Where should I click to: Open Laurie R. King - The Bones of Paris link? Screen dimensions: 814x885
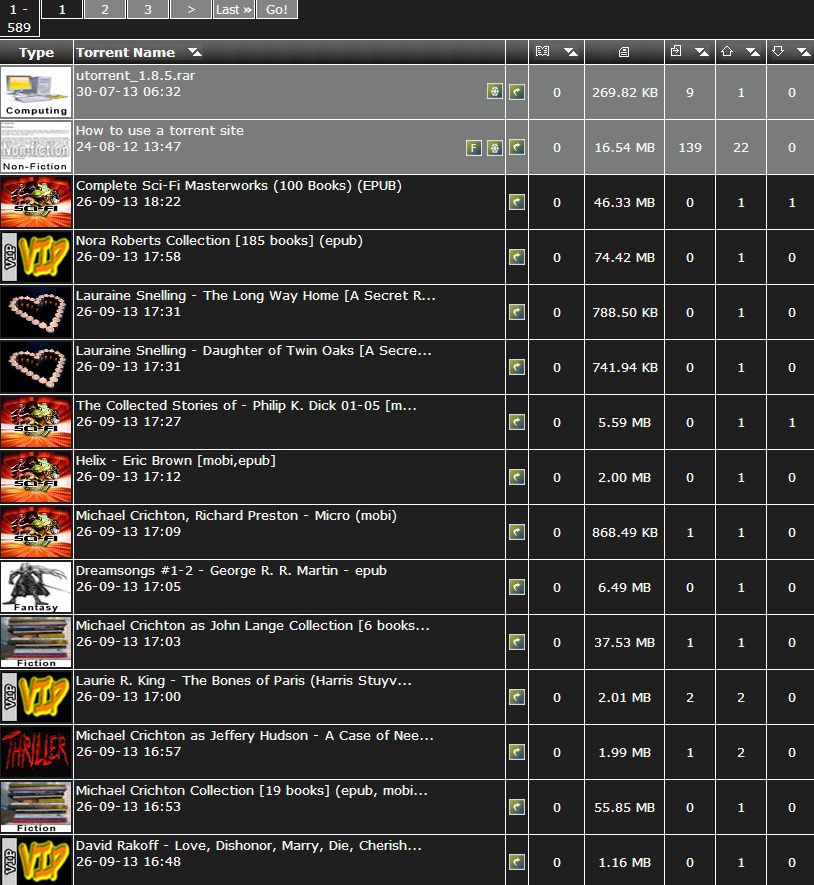pos(243,681)
